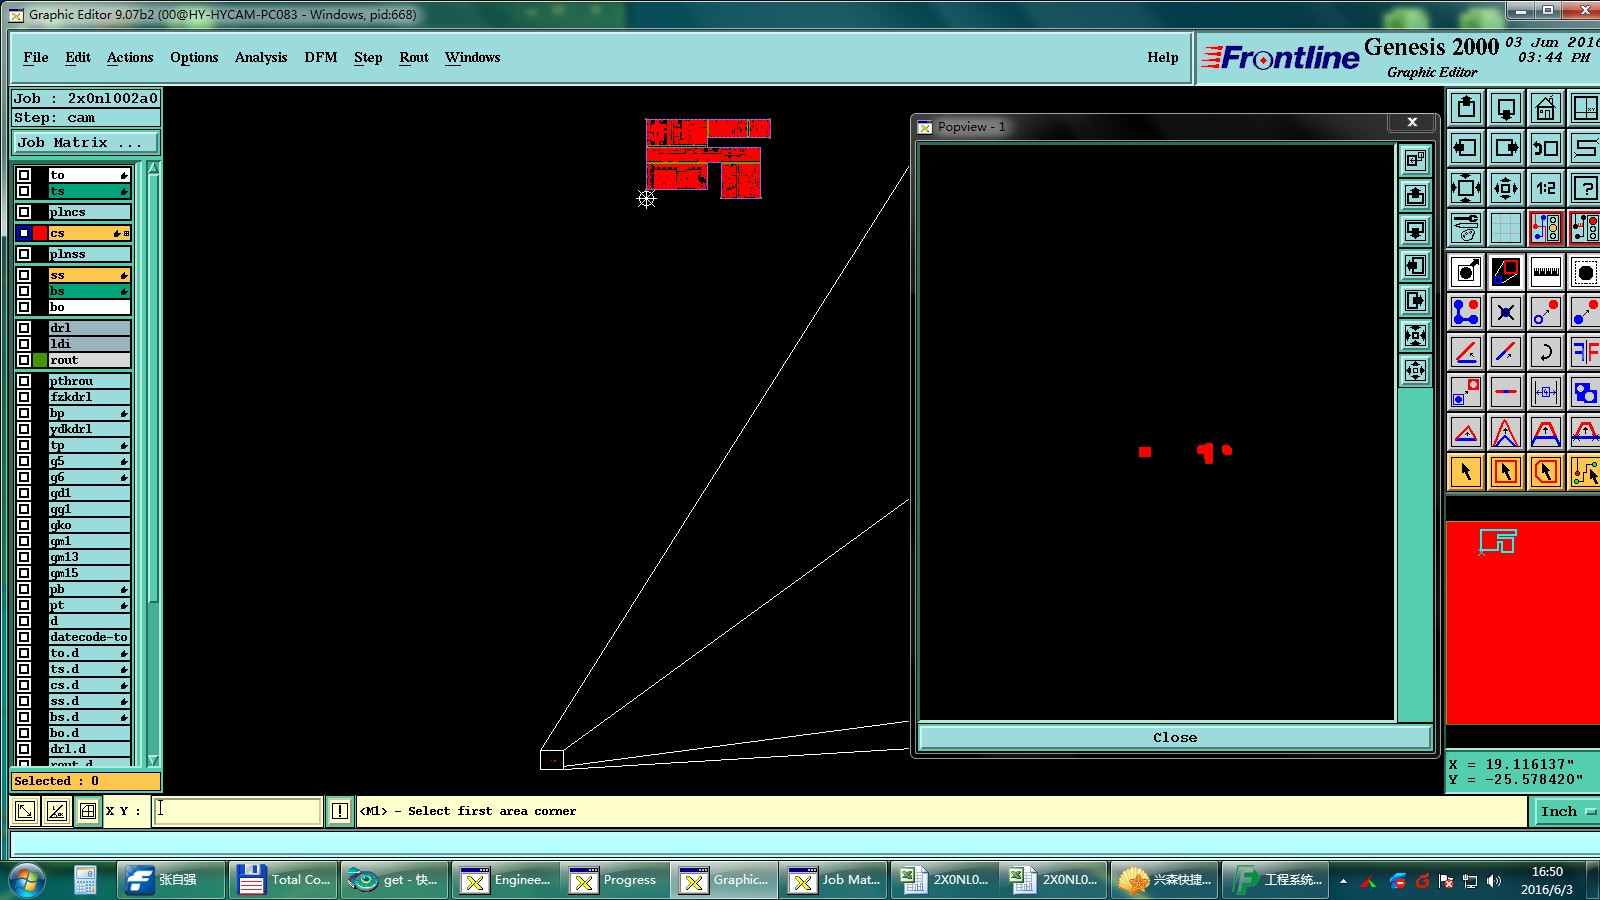Select the plain arrow pointer tool

[x=1466, y=472]
